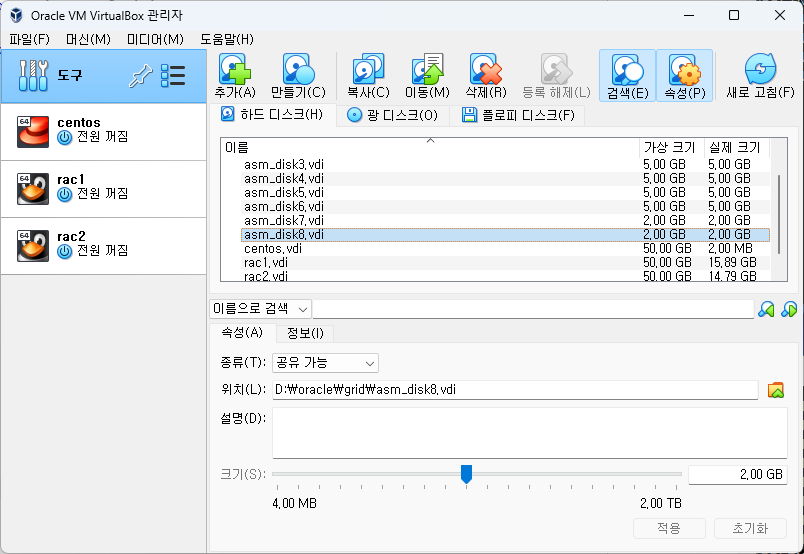Image resolution: width=804 pixels, height=554 pixels.
Task: Toggle the Properties (속성) toolbar button
Action: (x=685, y=75)
